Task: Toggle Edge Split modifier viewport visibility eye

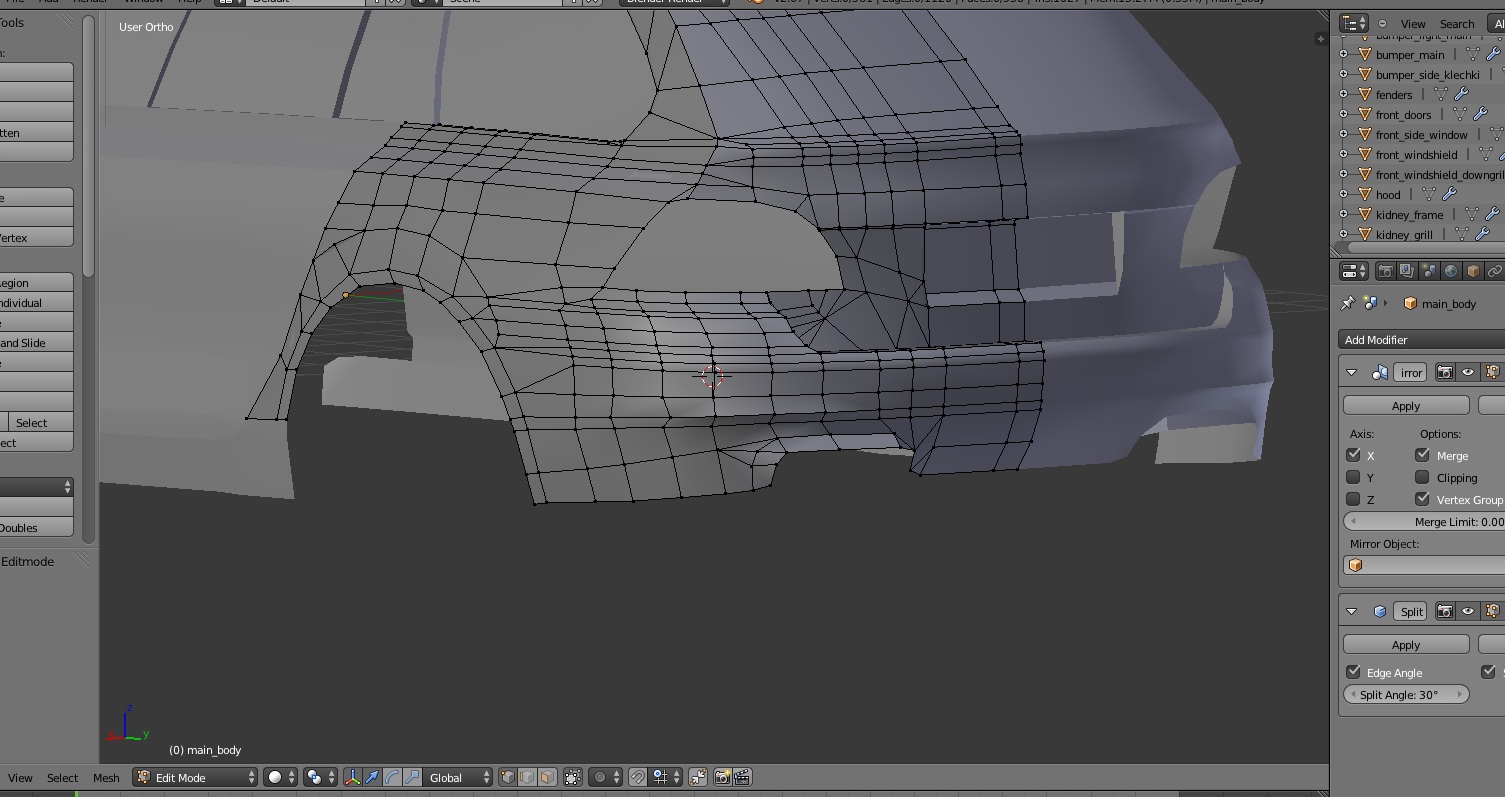Action: click(x=1468, y=611)
